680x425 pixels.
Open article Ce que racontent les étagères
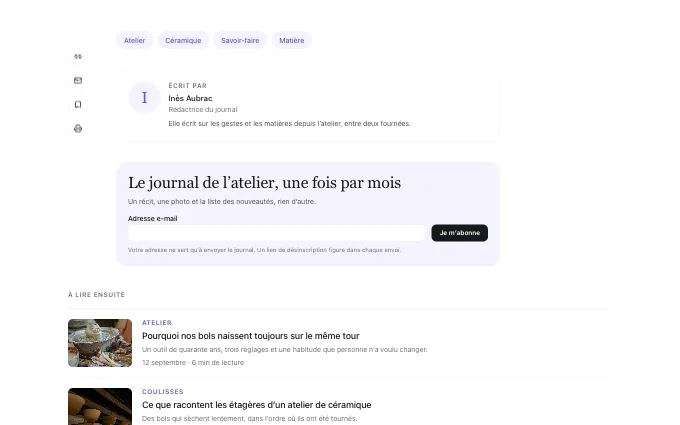[256, 405]
